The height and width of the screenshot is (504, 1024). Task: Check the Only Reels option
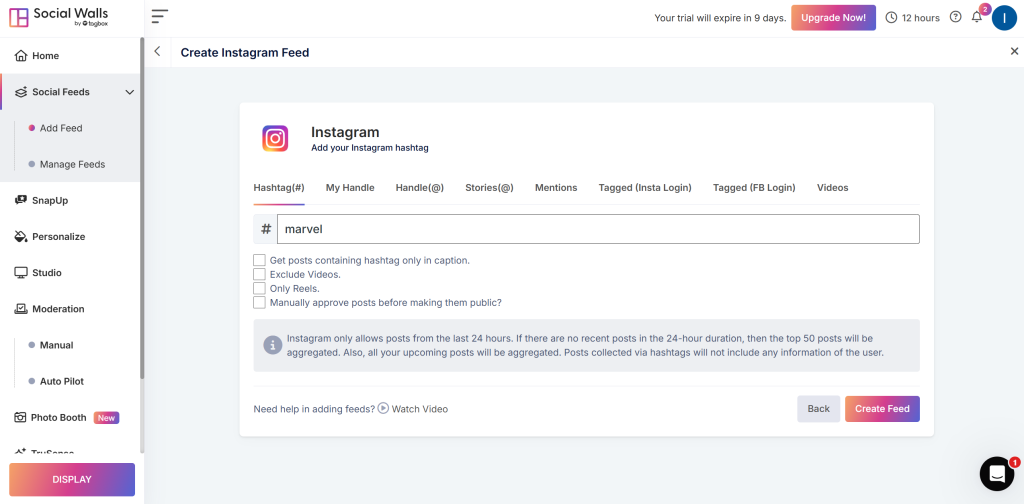(259, 288)
